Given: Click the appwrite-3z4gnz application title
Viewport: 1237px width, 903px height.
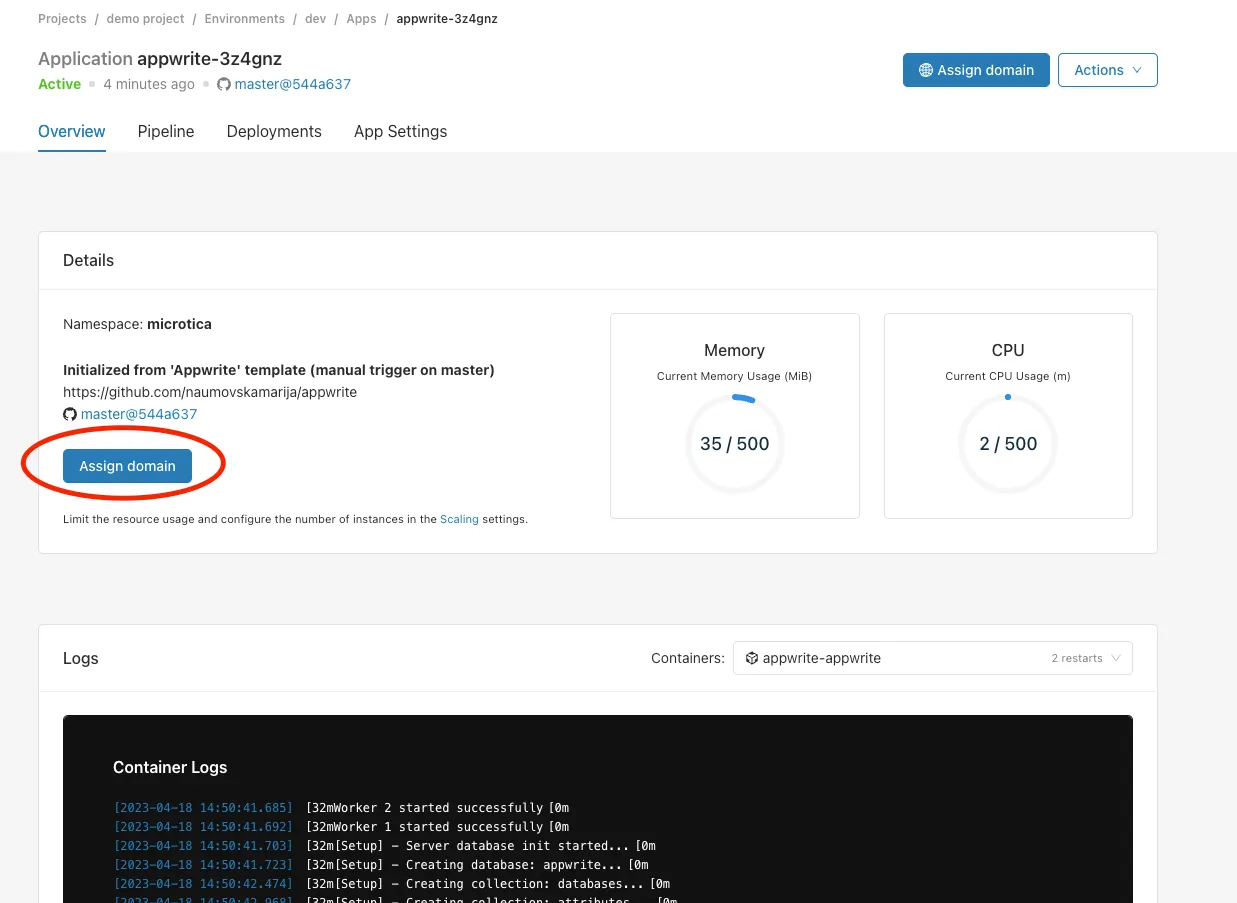Looking at the screenshot, I should coord(209,59).
